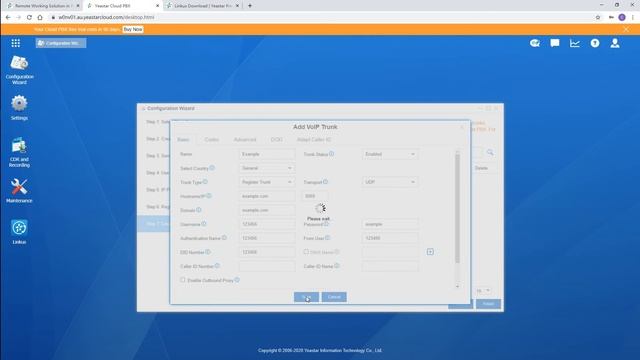Switch to the Adapt Caller ID tab
Screen dimensions: 640x360
pyautogui.click(x=314, y=140)
